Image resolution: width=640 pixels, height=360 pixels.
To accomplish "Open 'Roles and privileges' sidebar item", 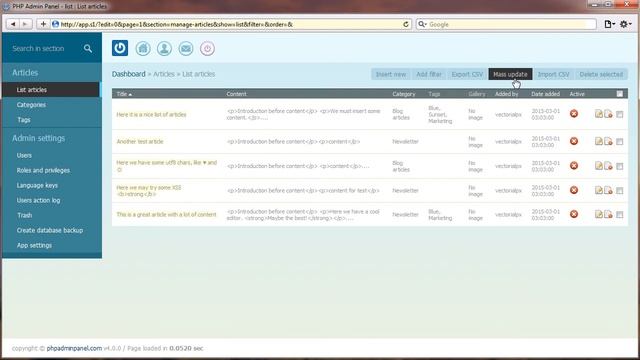I will point(43,171).
